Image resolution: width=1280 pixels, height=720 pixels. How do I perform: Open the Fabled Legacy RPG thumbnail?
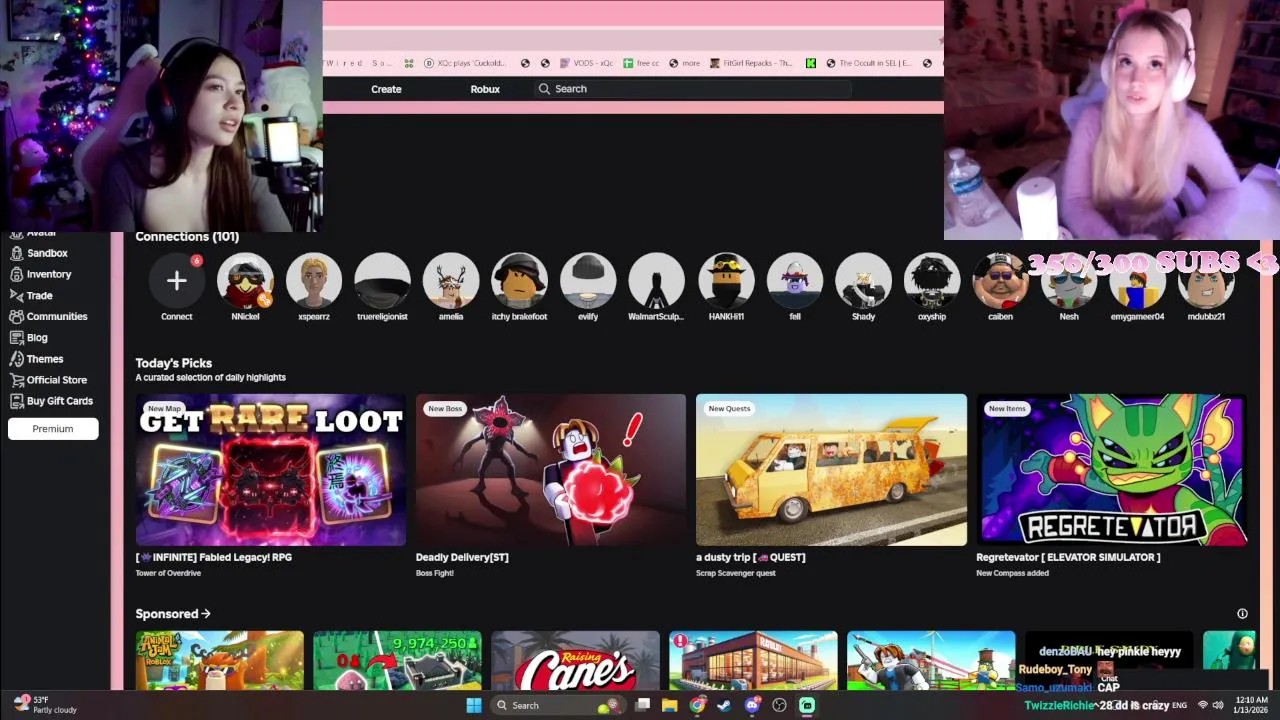click(271, 470)
